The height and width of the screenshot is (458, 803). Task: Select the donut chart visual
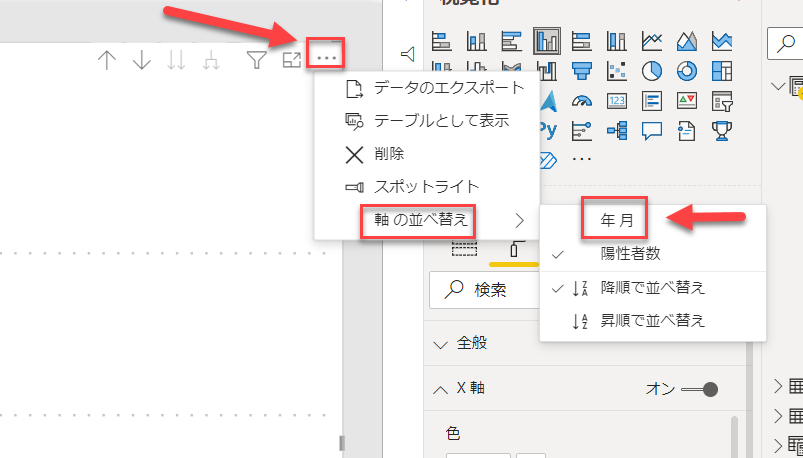click(x=687, y=71)
